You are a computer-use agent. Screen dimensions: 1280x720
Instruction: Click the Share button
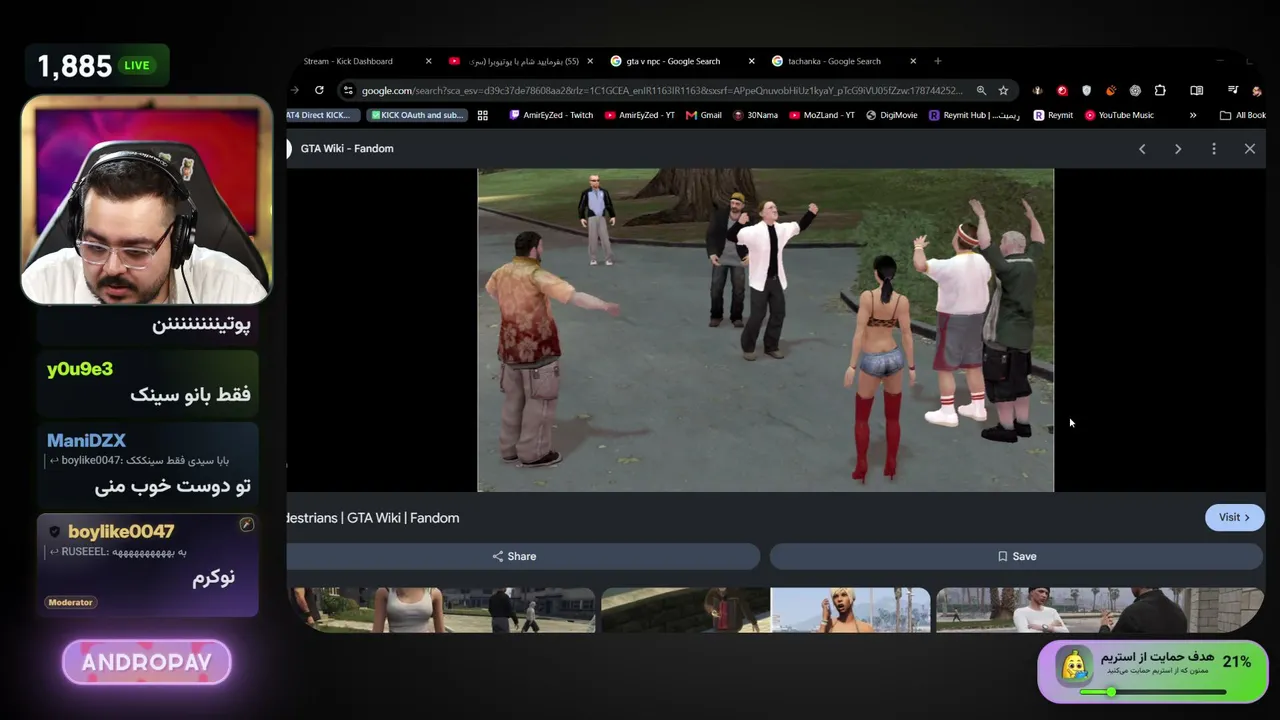click(x=523, y=556)
